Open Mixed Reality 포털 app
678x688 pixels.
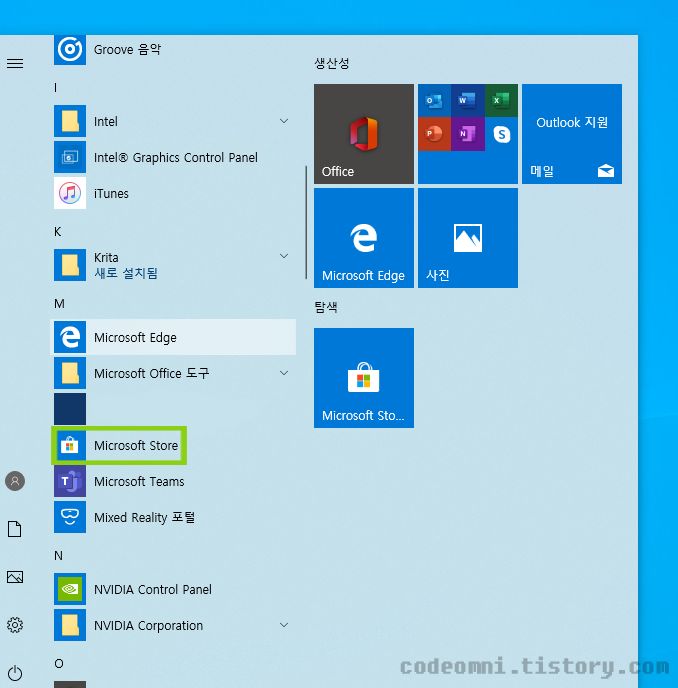coord(175,517)
